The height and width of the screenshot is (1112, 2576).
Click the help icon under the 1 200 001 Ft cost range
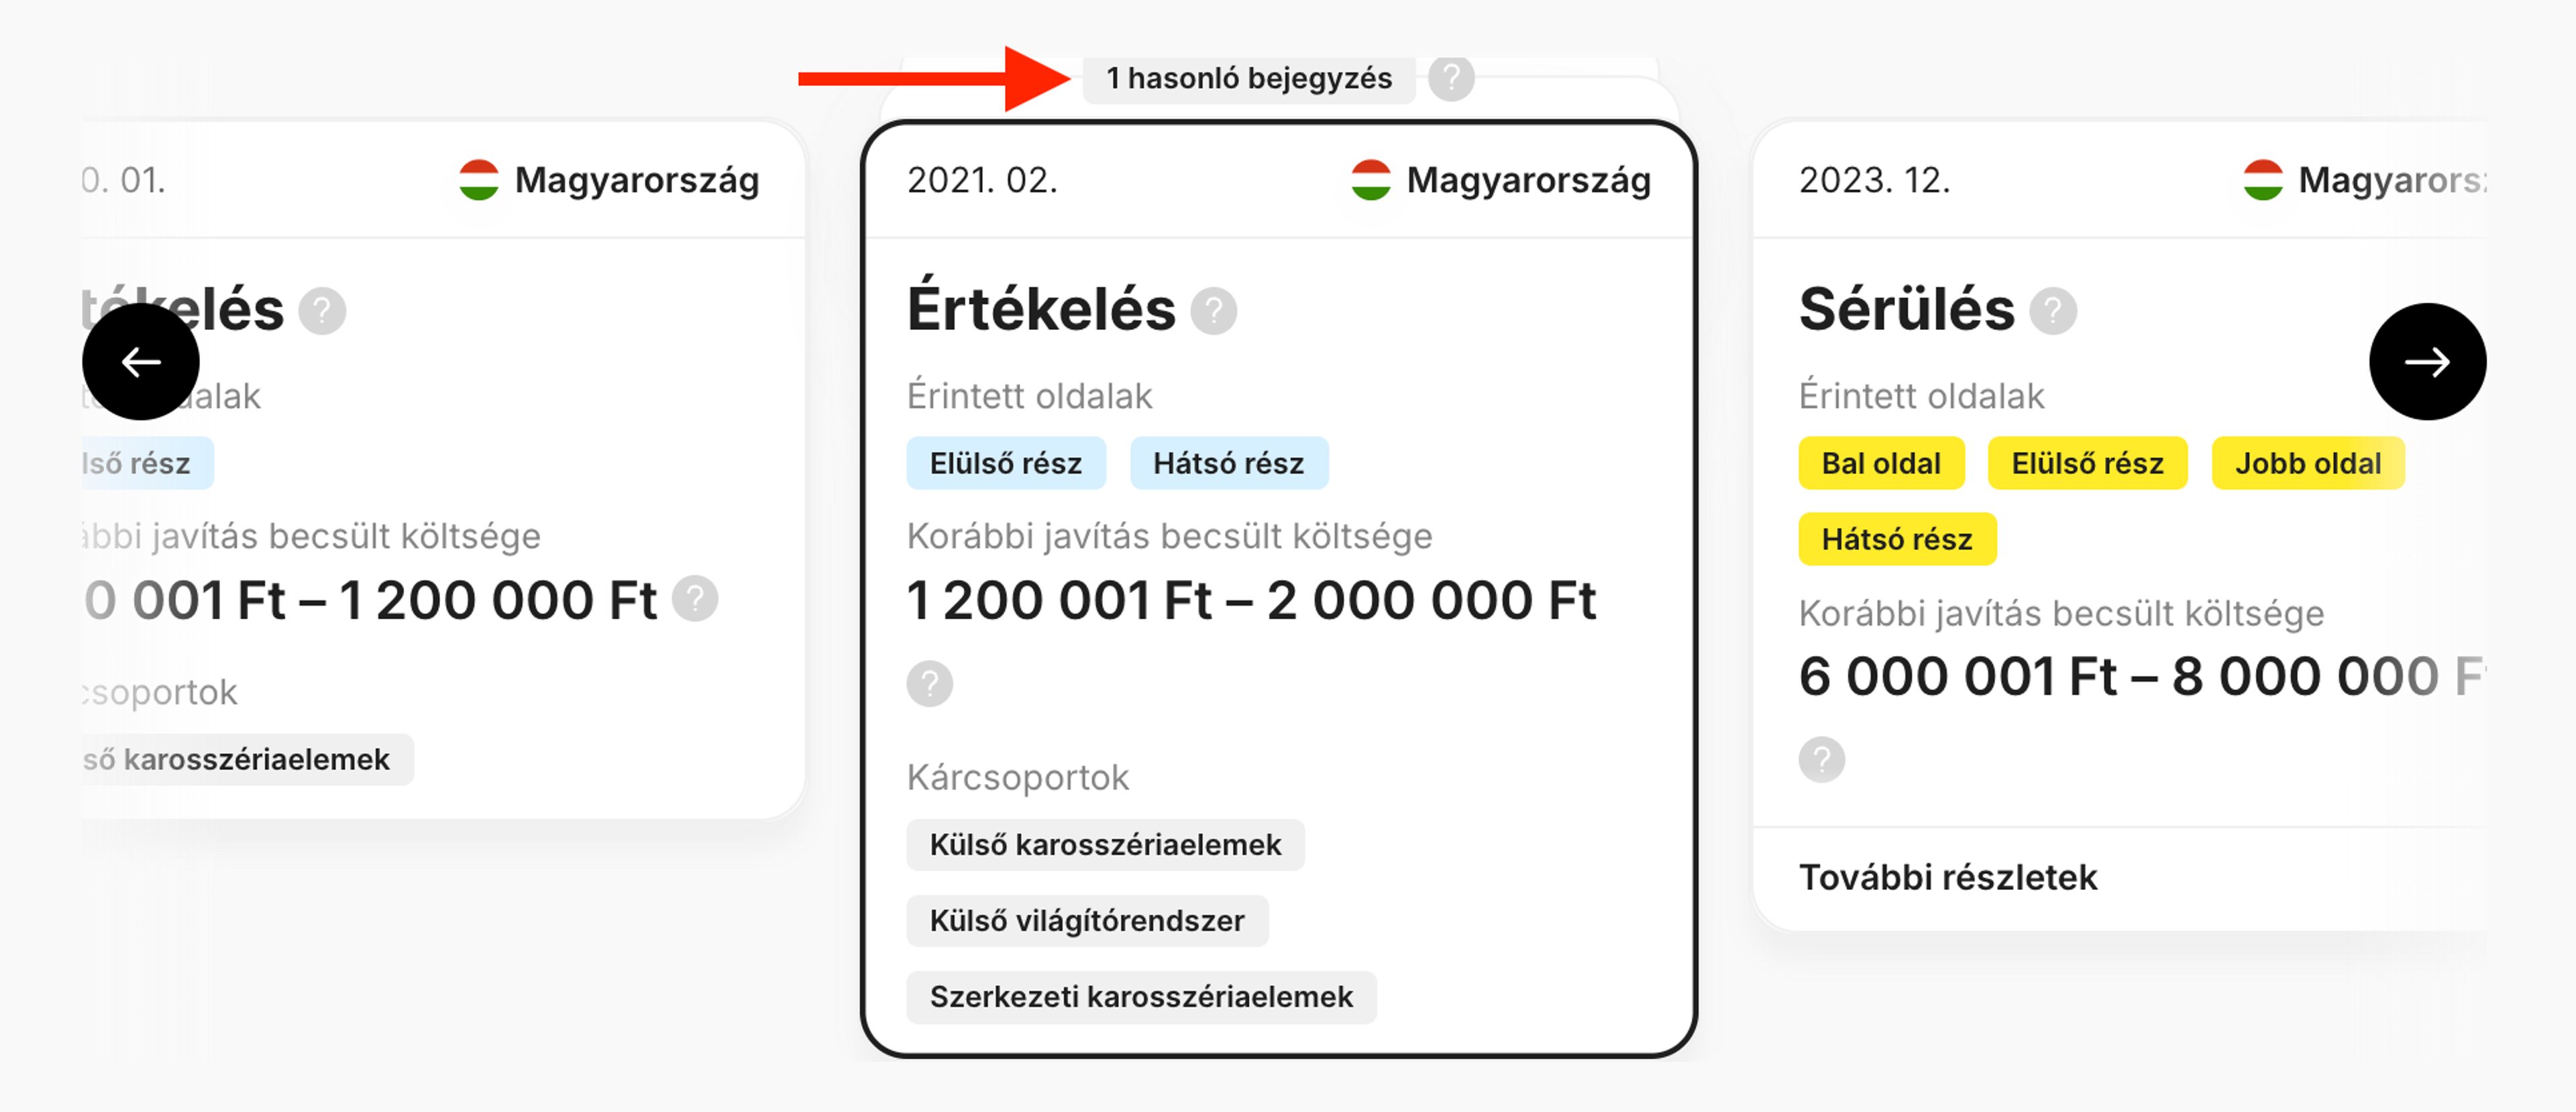click(930, 684)
